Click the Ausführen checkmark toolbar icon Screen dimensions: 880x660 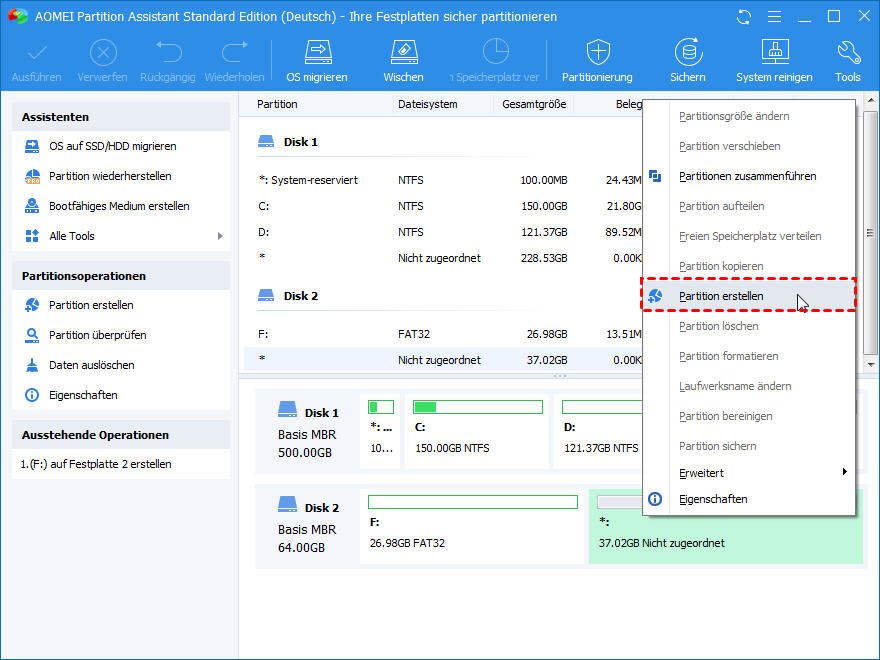click(37, 53)
